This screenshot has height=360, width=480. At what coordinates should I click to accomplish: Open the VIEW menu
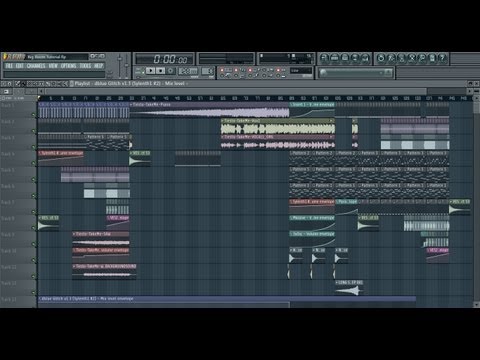click(x=53, y=66)
